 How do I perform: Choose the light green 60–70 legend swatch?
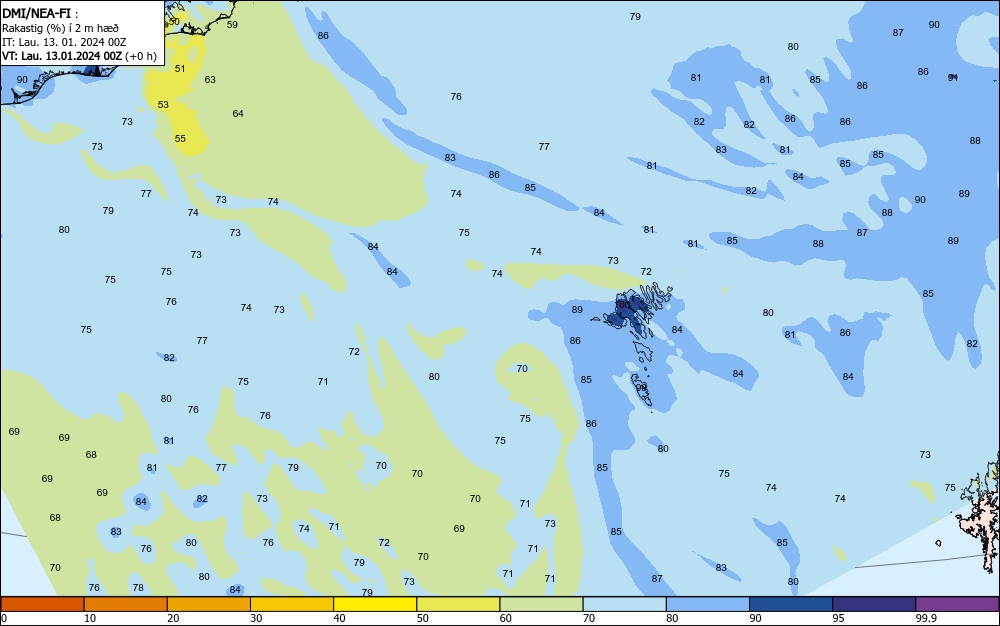tap(541, 604)
